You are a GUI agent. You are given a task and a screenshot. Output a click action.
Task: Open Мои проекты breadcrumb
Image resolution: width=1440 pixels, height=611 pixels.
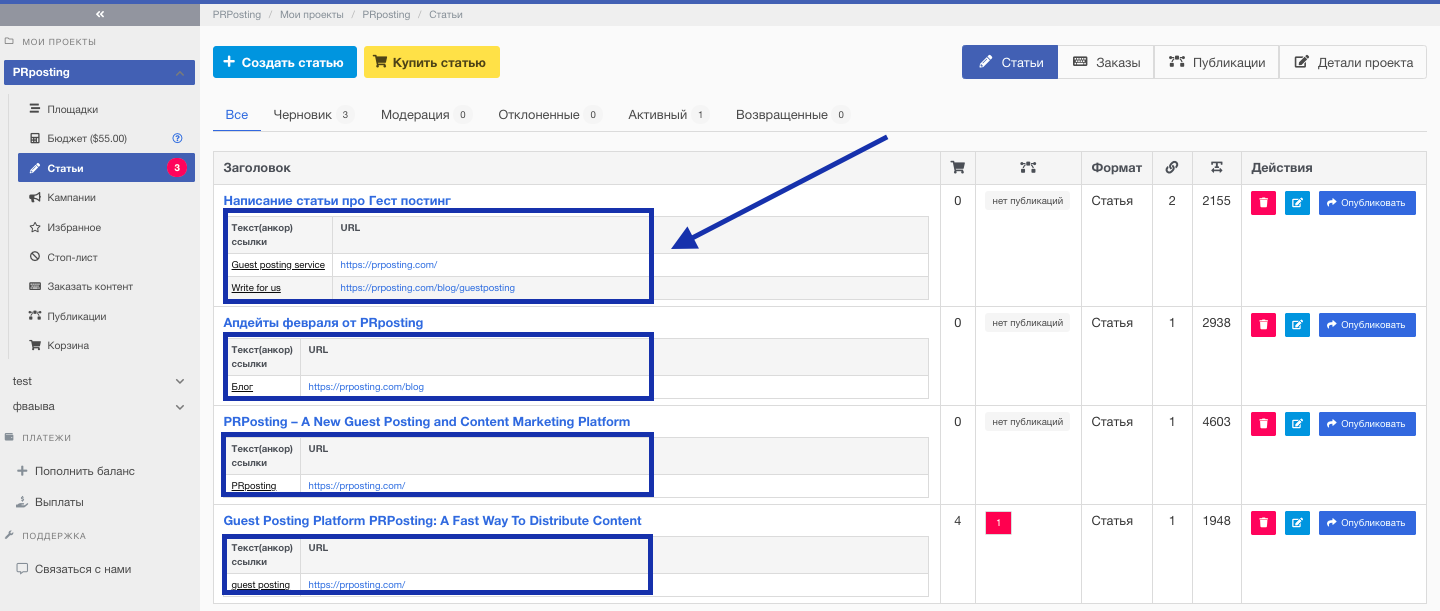tap(312, 15)
